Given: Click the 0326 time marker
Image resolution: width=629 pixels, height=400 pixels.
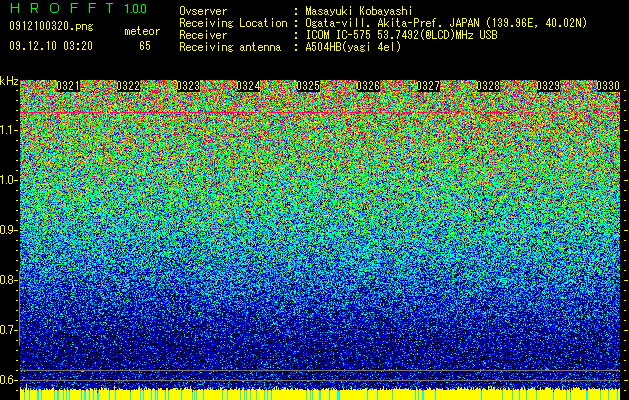Looking at the screenshot, I should click(368, 86).
